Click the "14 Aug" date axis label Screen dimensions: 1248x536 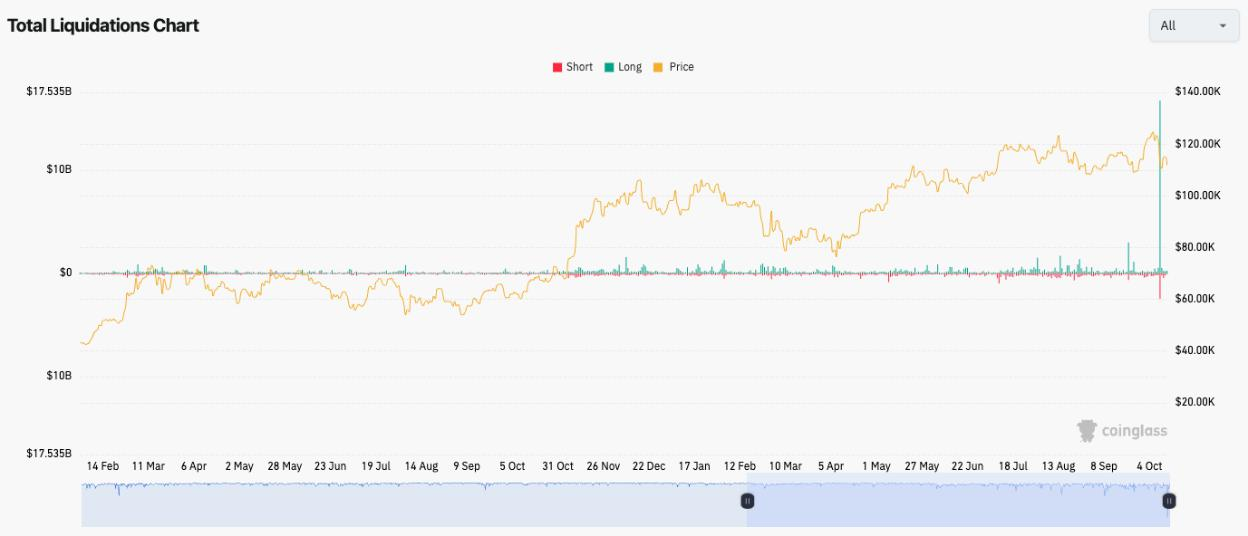(x=422, y=466)
